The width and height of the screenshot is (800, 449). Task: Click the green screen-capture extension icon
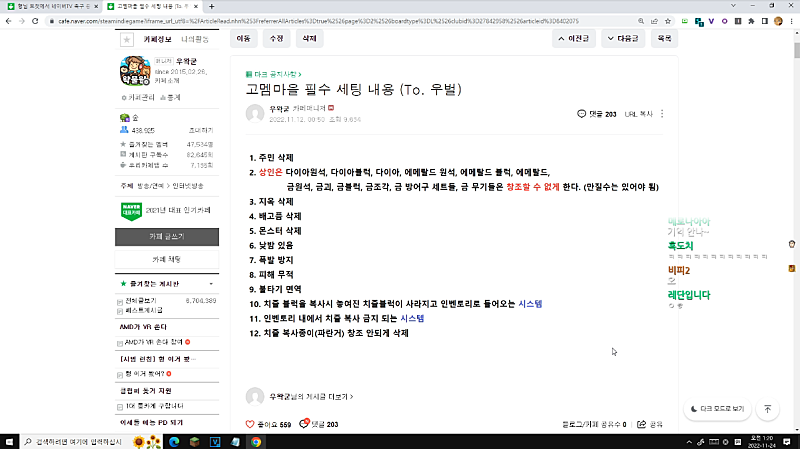pyautogui.click(x=685, y=21)
